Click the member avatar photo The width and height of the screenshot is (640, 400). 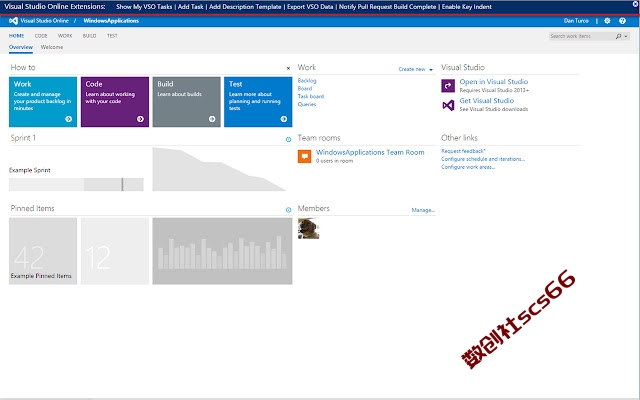[x=309, y=229]
